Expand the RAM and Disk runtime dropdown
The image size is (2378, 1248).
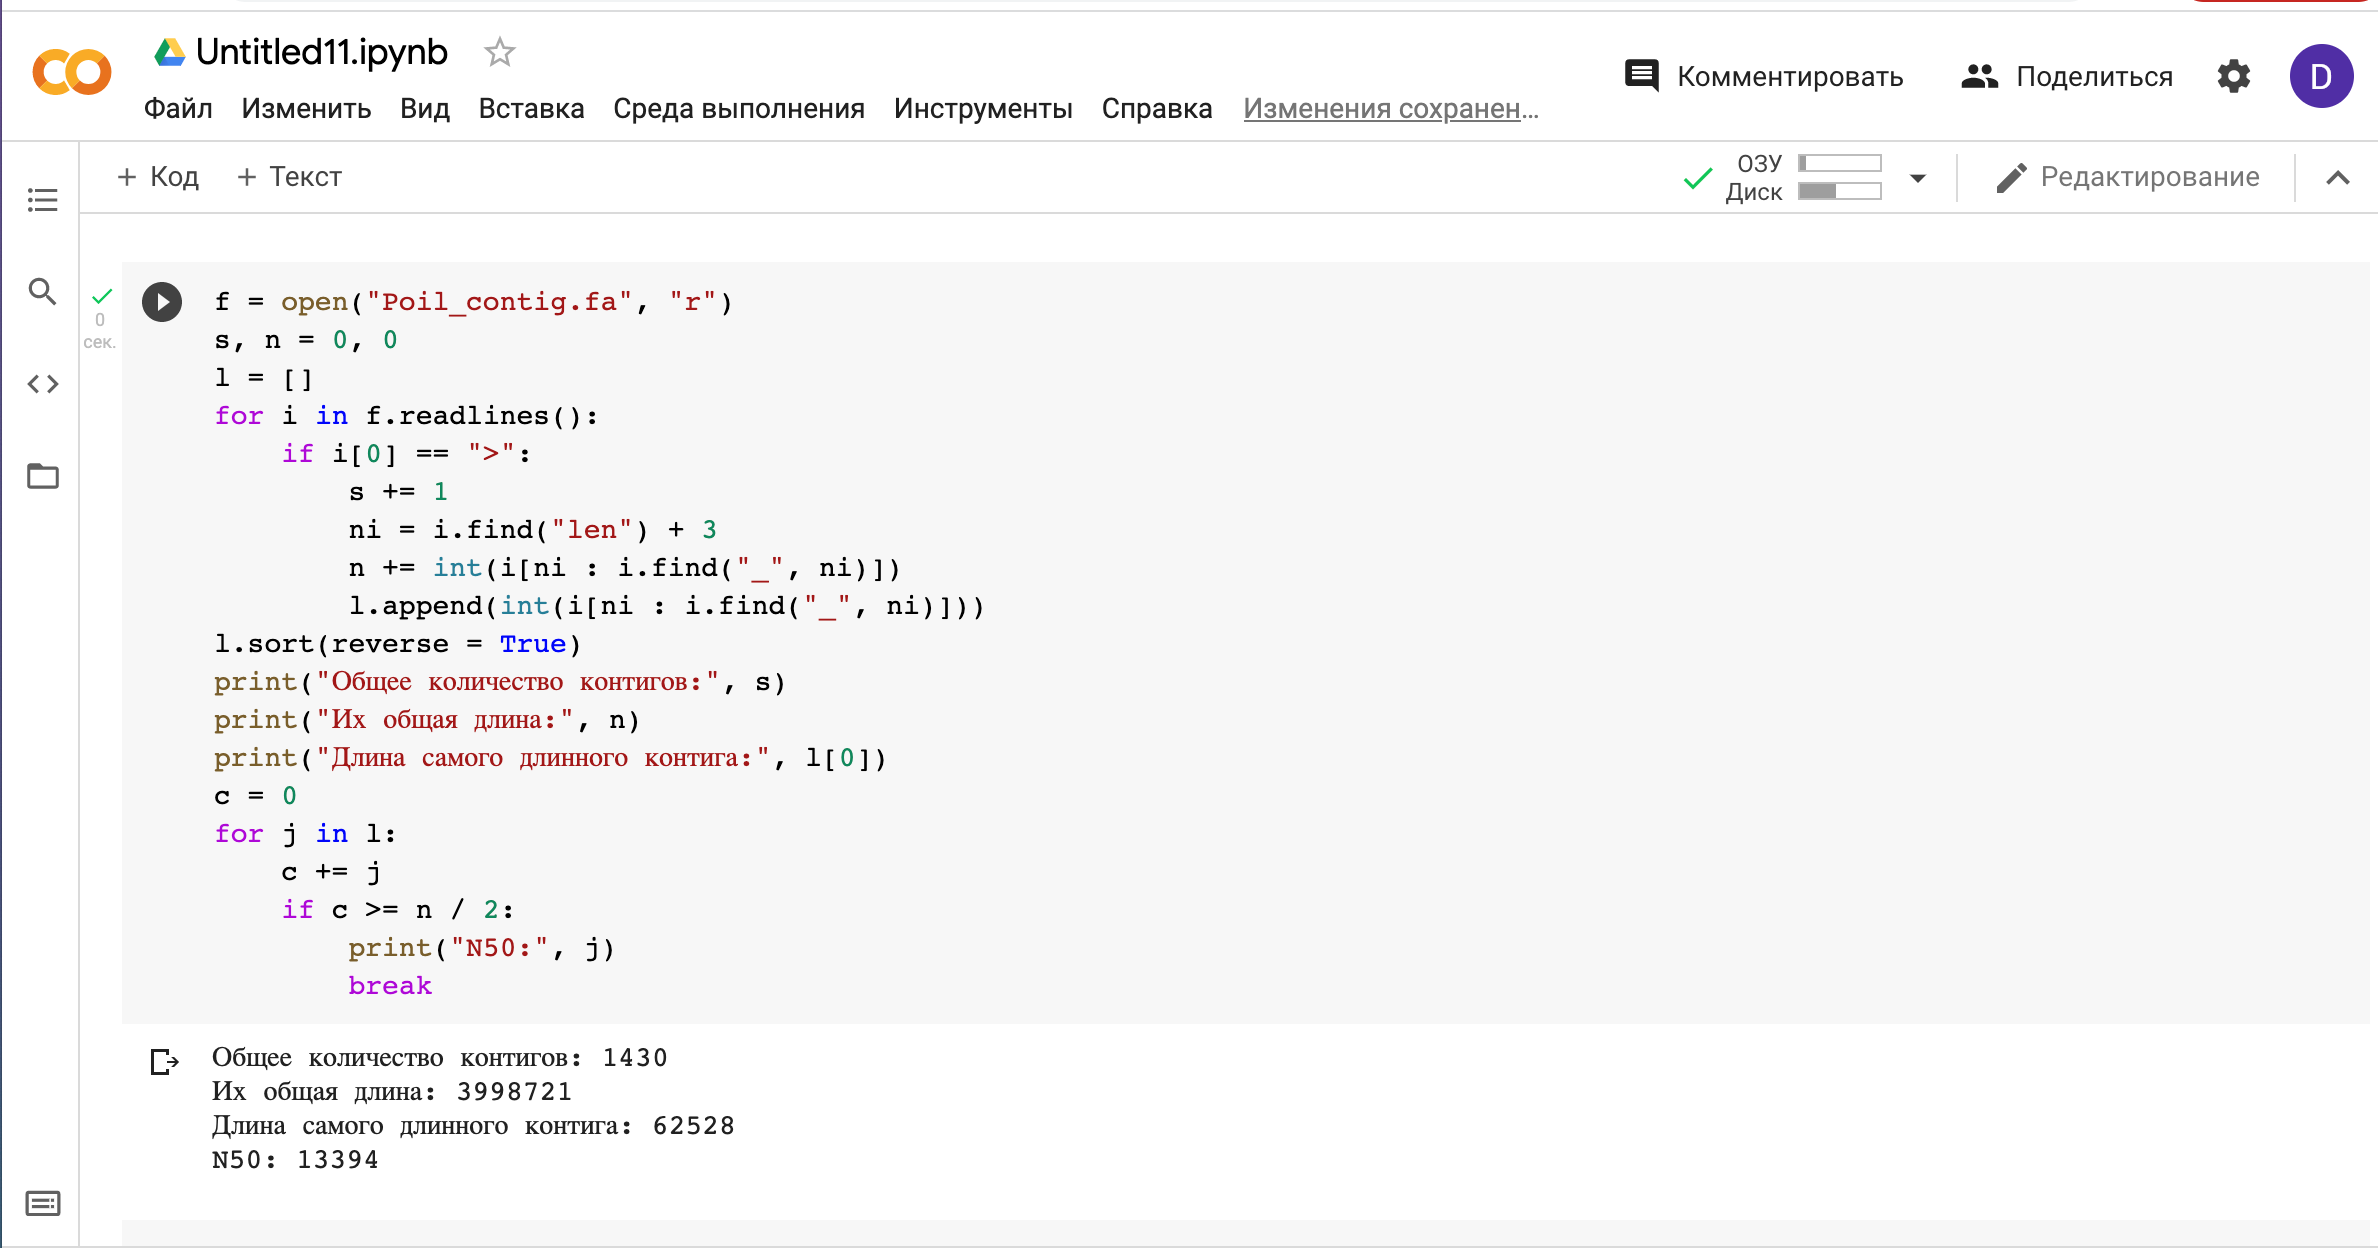pos(1917,178)
